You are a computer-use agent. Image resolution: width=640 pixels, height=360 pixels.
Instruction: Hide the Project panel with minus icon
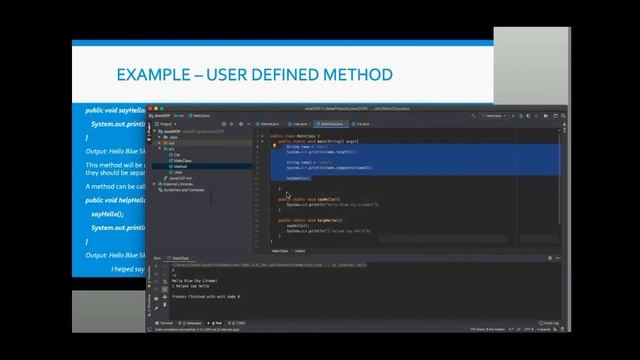tap(249, 124)
